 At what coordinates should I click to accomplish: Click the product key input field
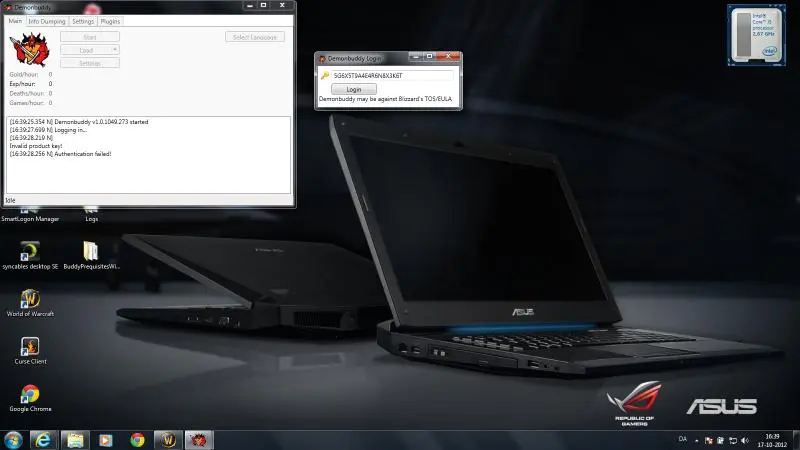point(392,76)
